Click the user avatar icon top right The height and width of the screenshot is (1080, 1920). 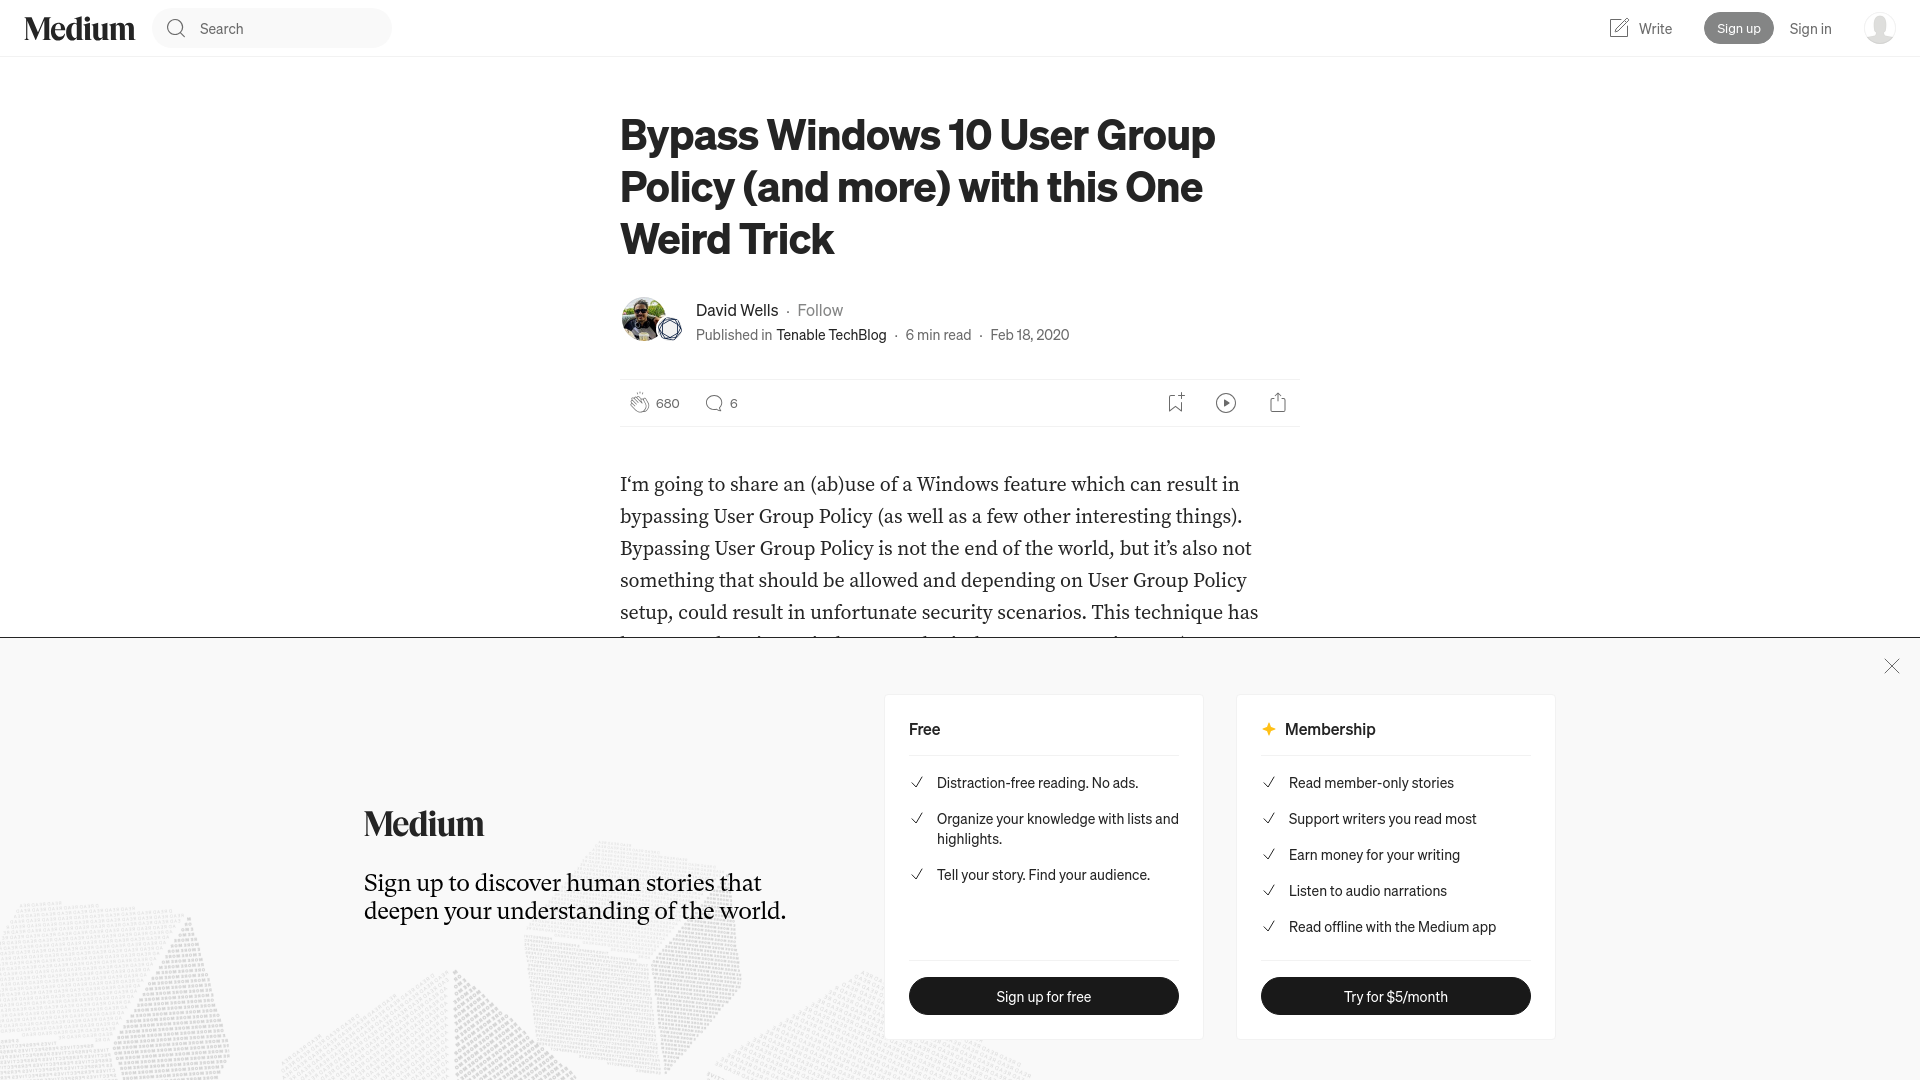[1879, 28]
